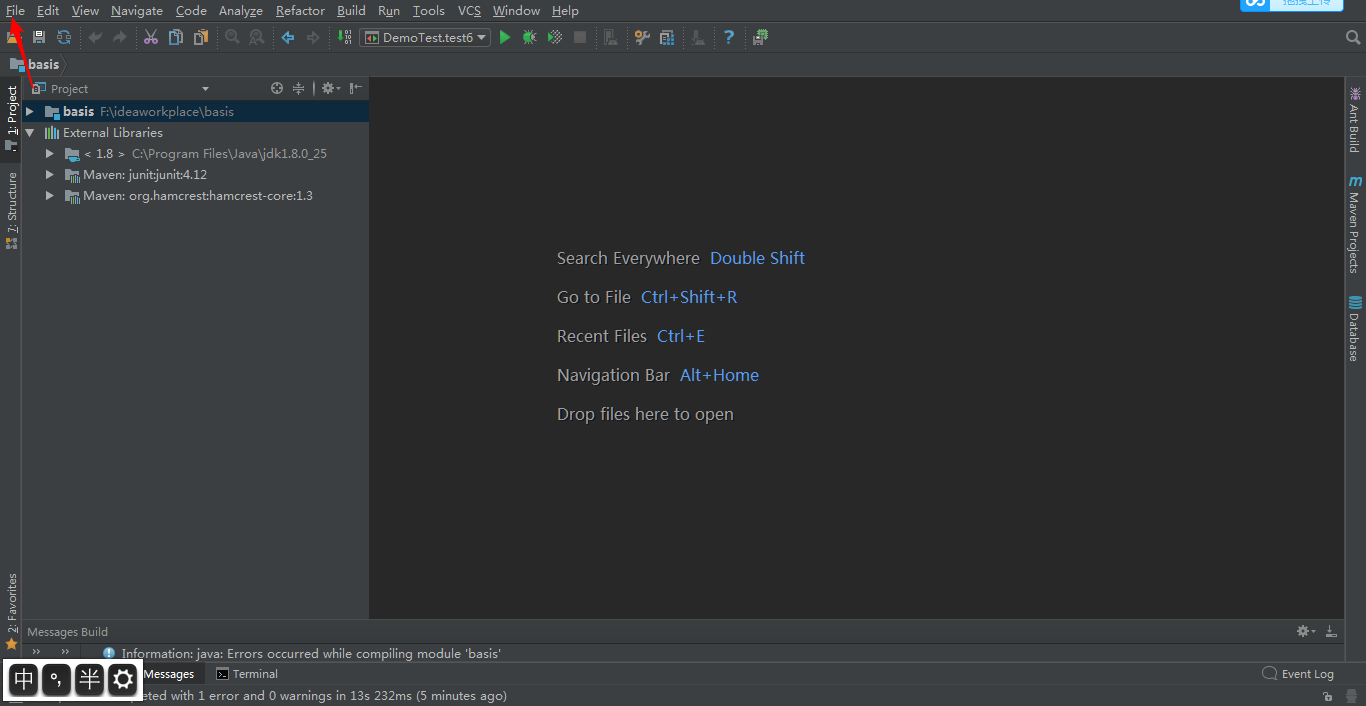Viewport: 1366px width, 706px height.
Task: Open the Event Log button
Action: pos(1298,673)
